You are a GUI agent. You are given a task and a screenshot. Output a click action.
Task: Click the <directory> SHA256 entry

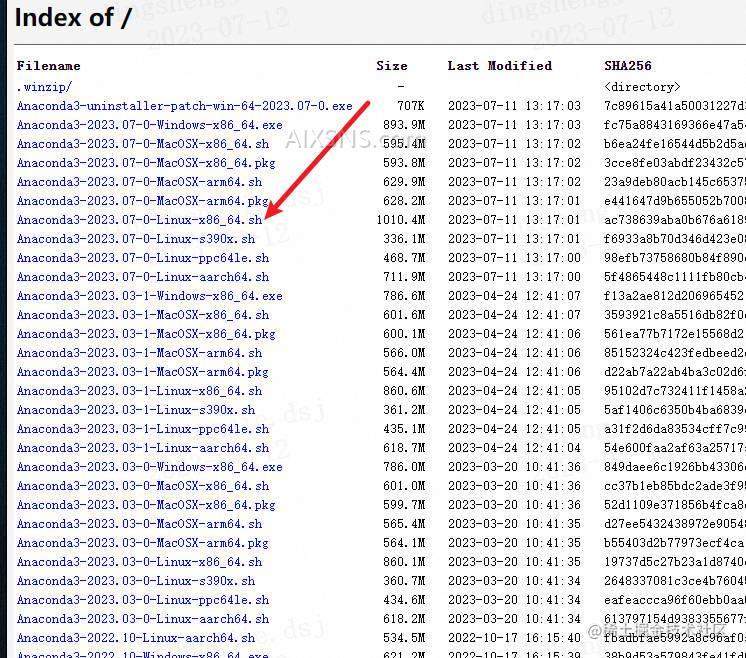click(x=642, y=87)
